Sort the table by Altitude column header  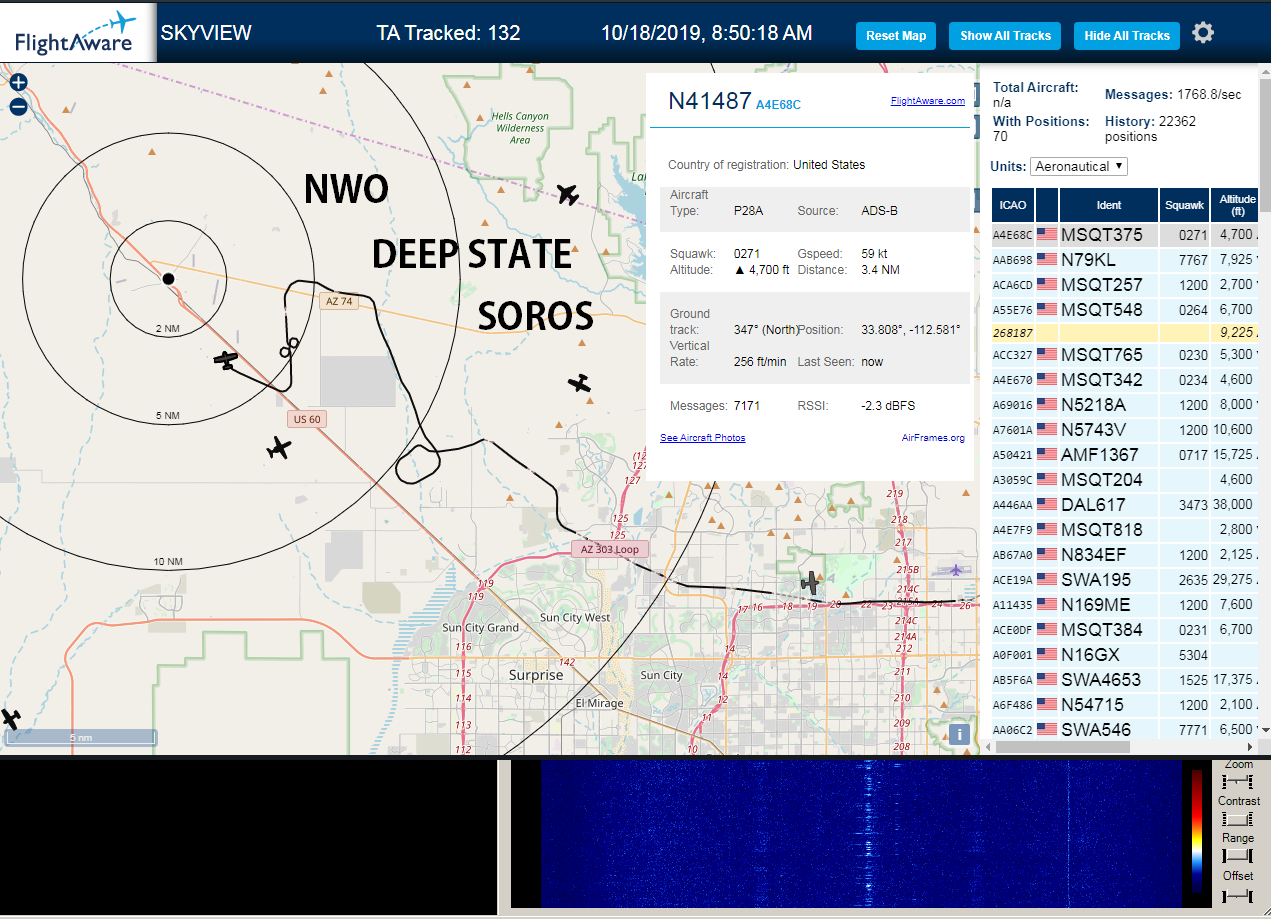[x=1237, y=205]
